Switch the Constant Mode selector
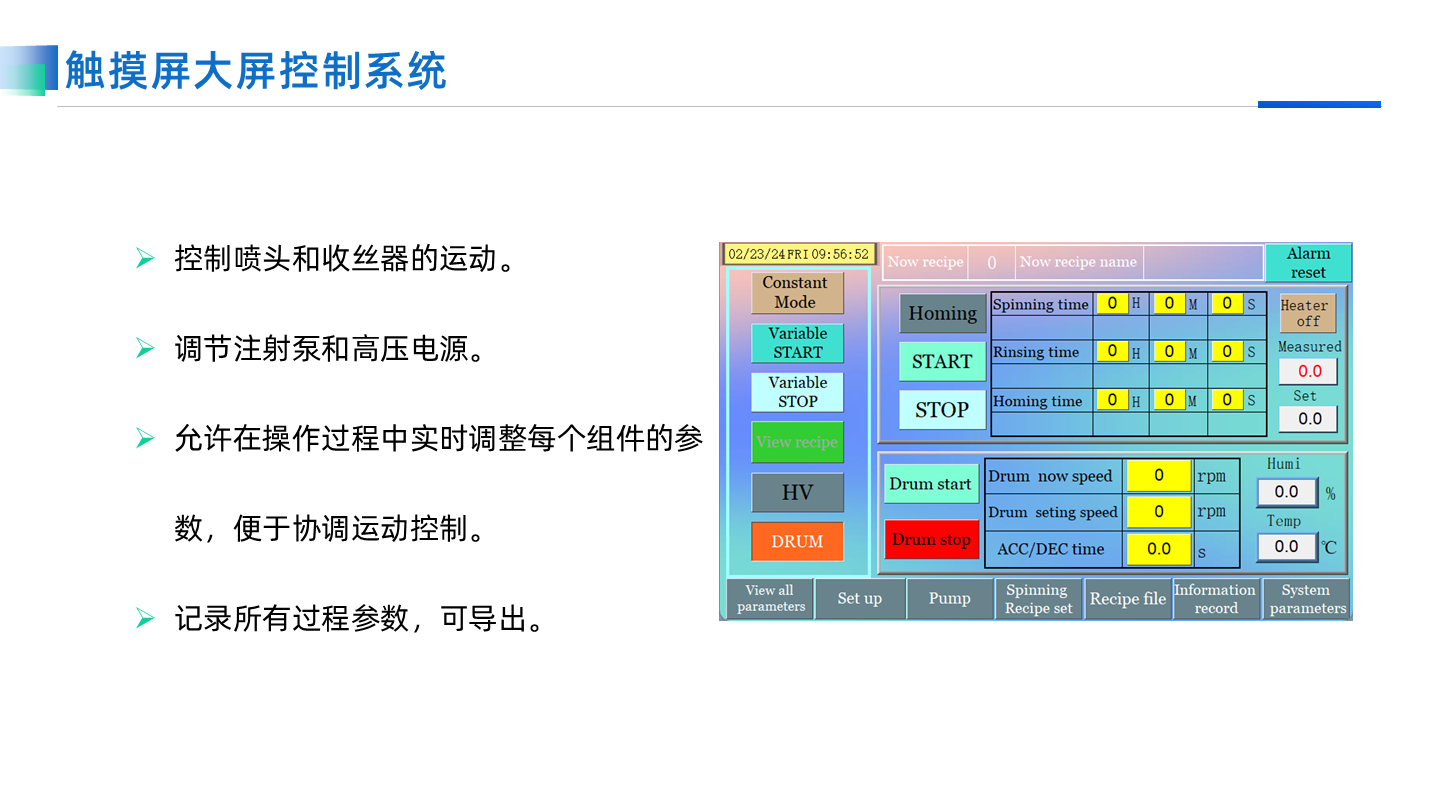The height and width of the screenshot is (810, 1440). point(797,293)
